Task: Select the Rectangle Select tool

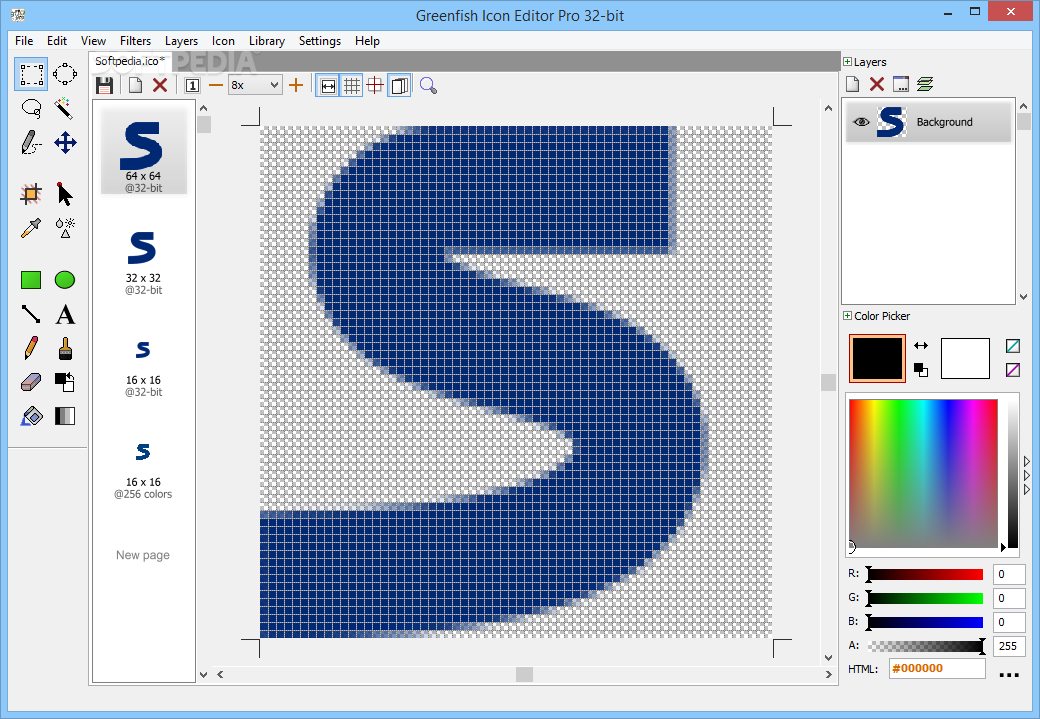Action: pos(30,73)
